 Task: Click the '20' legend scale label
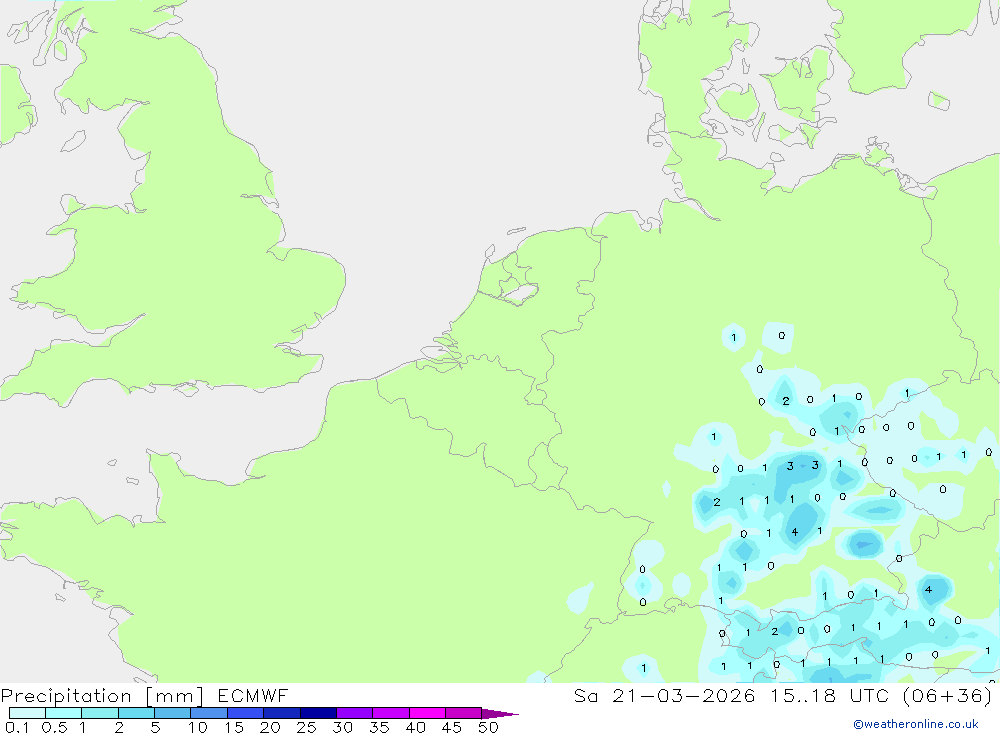(x=270, y=727)
